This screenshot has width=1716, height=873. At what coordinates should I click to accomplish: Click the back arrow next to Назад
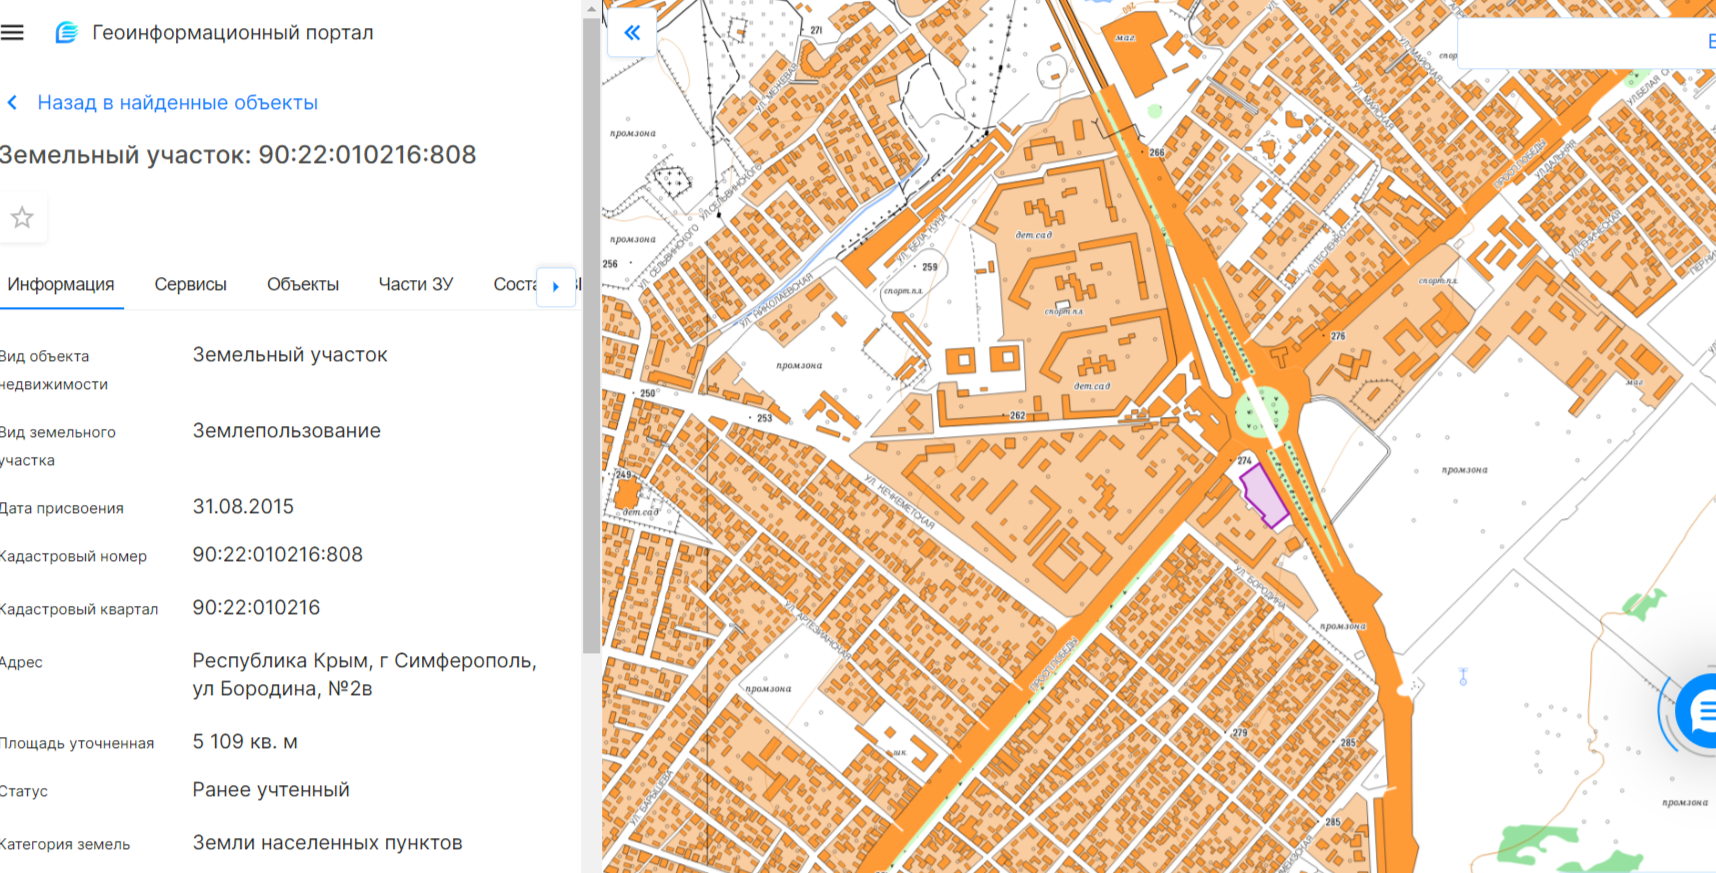pyautogui.click(x=12, y=103)
